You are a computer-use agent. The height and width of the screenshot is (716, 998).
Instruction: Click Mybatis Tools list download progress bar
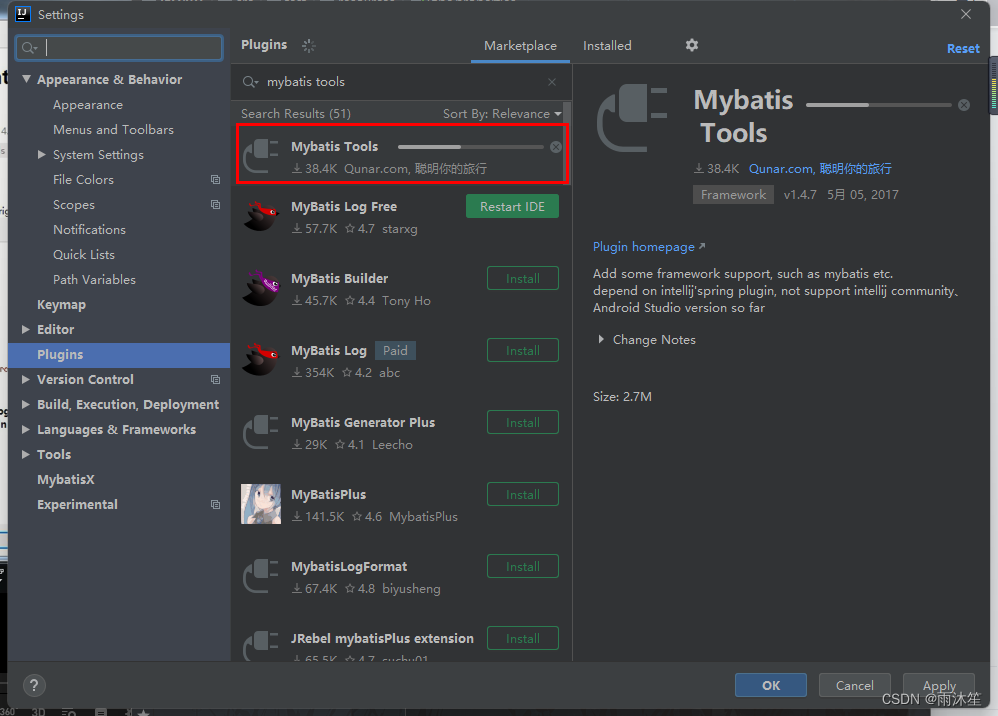(470, 147)
